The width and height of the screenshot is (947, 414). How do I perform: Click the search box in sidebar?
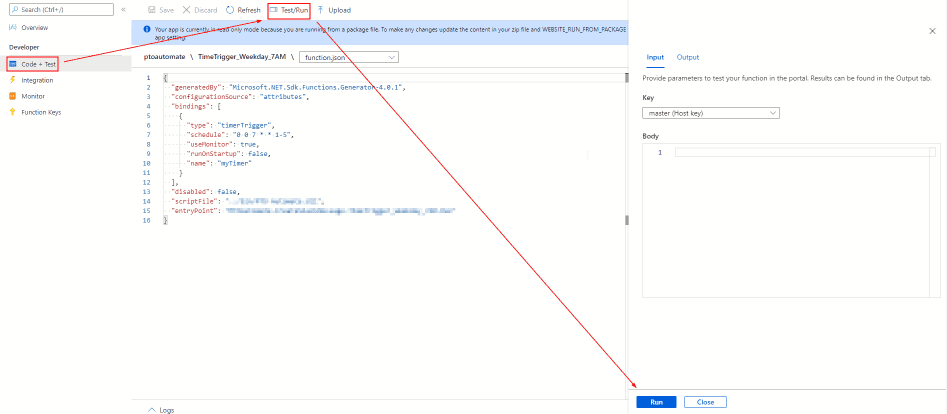(61, 10)
